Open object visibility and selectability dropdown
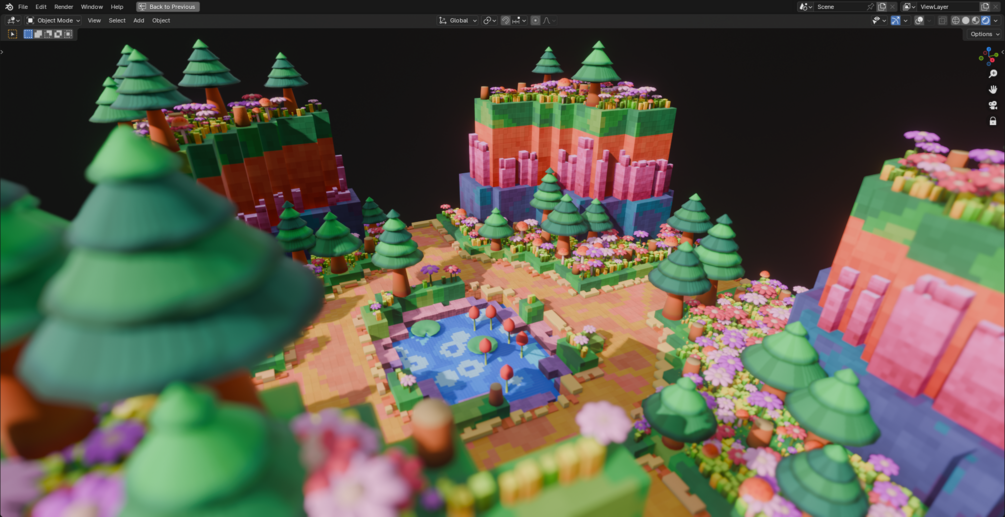 (x=879, y=21)
